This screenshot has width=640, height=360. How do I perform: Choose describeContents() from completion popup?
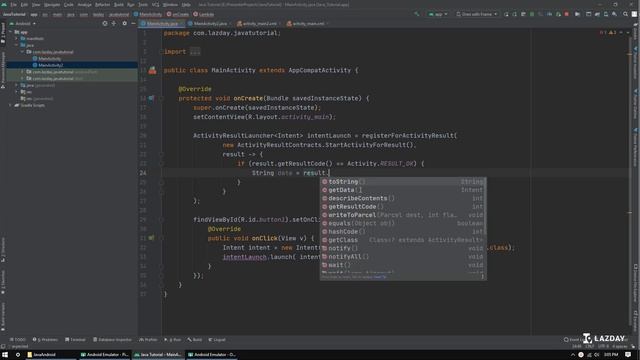pos(403,198)
